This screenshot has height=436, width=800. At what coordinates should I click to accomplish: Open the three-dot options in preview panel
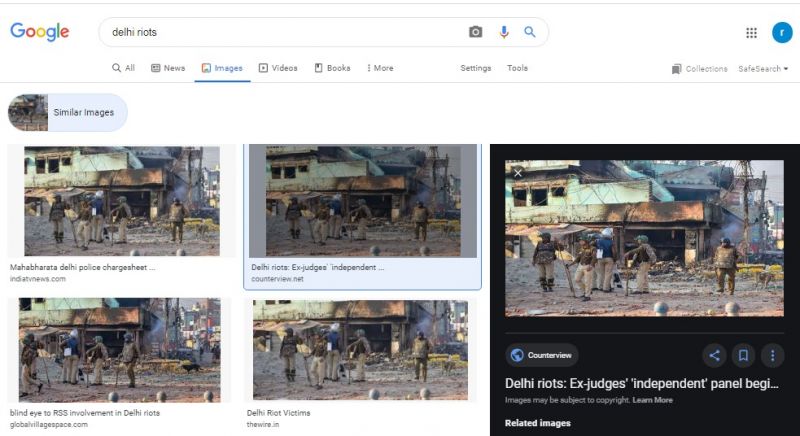[772, 355]
